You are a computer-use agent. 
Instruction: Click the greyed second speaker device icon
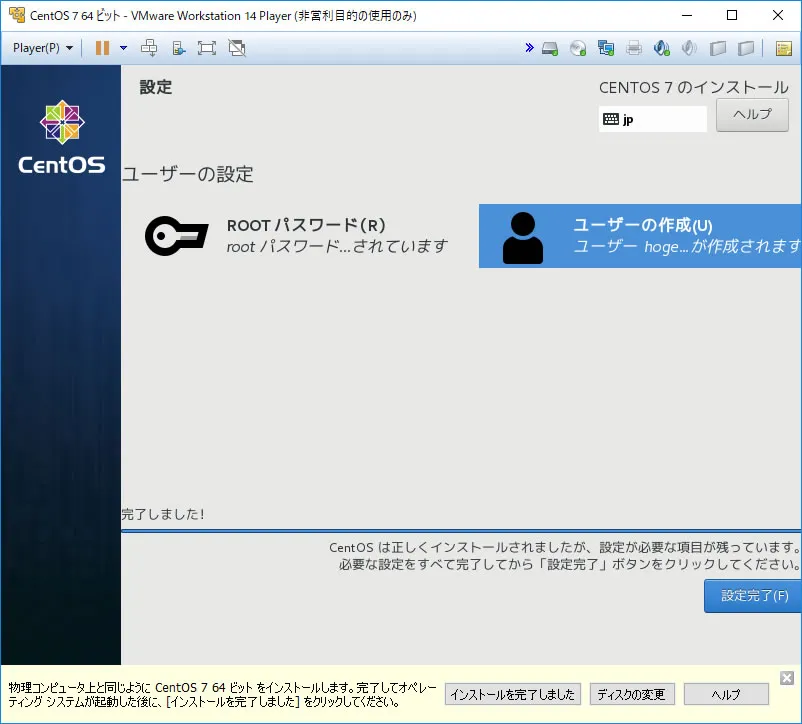pos(689,49)
